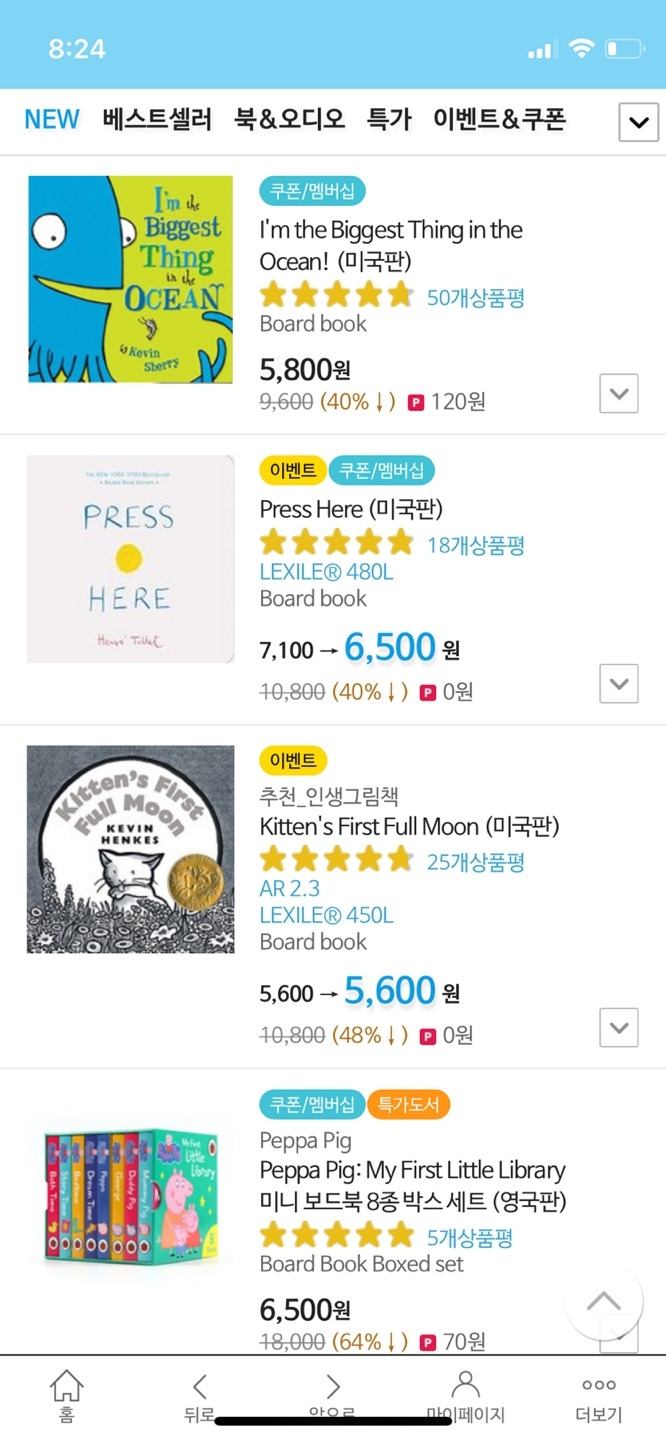666x1440 pixels.
Task: Expand options arrow for Kitten's First Full Moon
Action: click(x=619, y=1027)
